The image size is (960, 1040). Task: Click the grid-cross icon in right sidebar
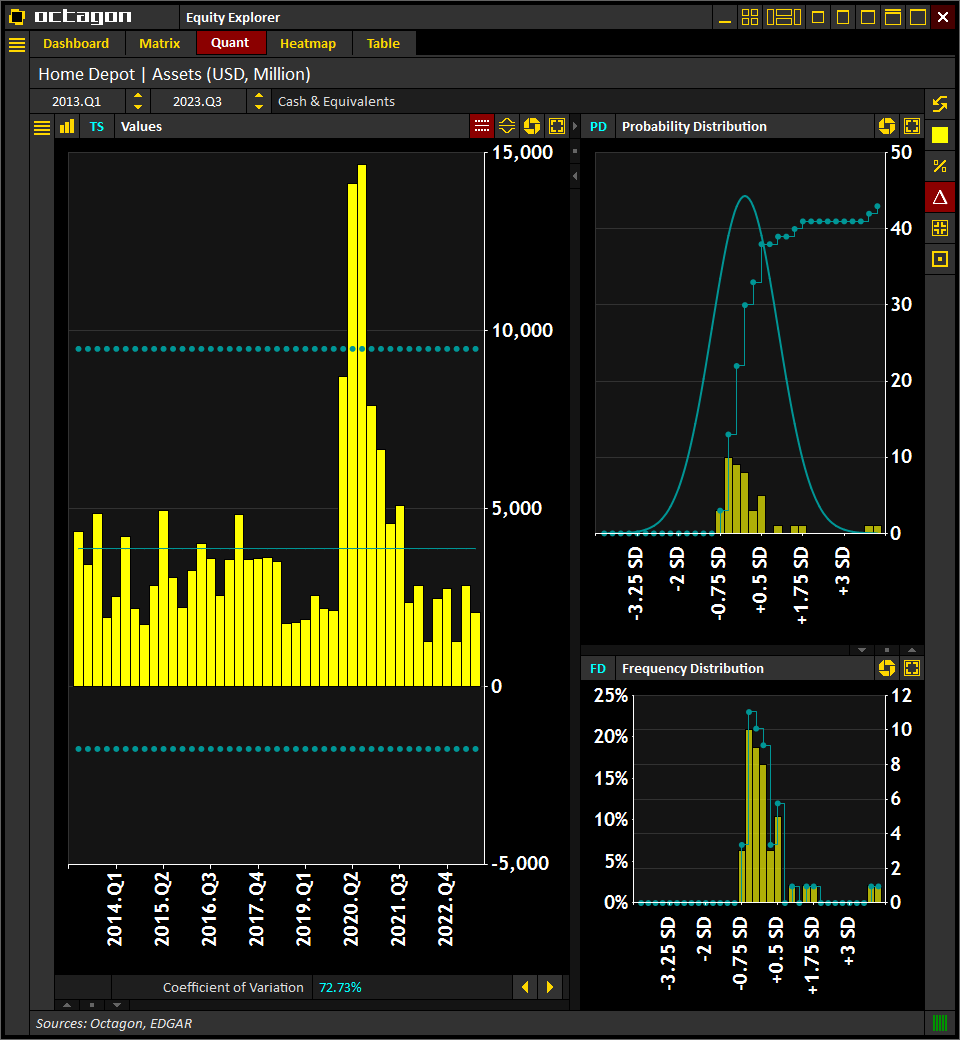point(940,228)
